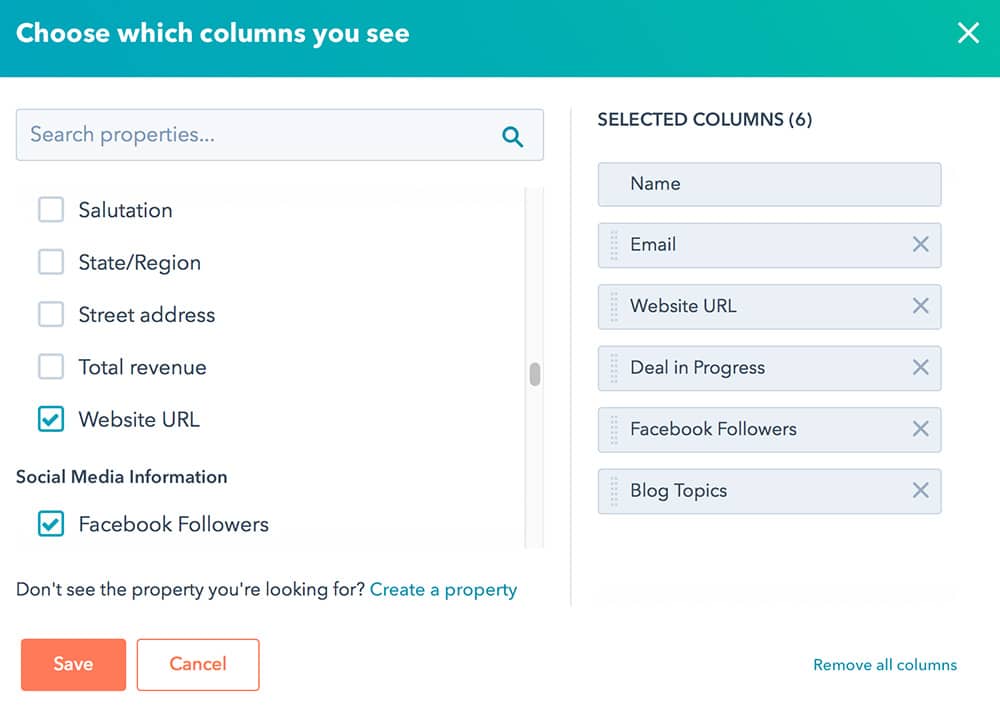Check the Salutation checkbox
This screenshot has height=712, width=1000.
point(51,210)
